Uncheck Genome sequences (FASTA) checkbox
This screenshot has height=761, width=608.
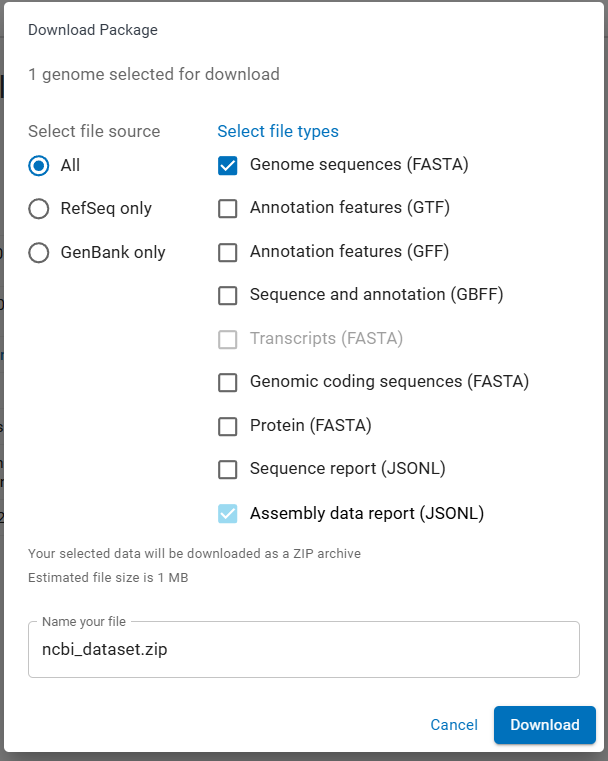click(228, 165)
